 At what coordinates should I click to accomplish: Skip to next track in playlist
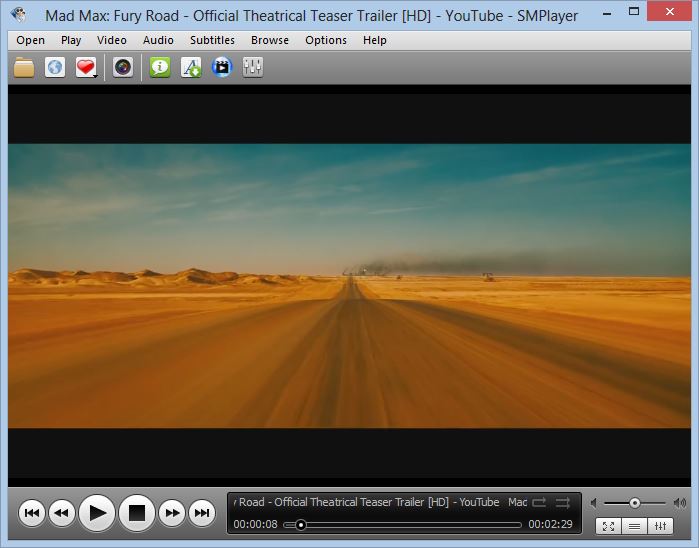coord(202,513)
